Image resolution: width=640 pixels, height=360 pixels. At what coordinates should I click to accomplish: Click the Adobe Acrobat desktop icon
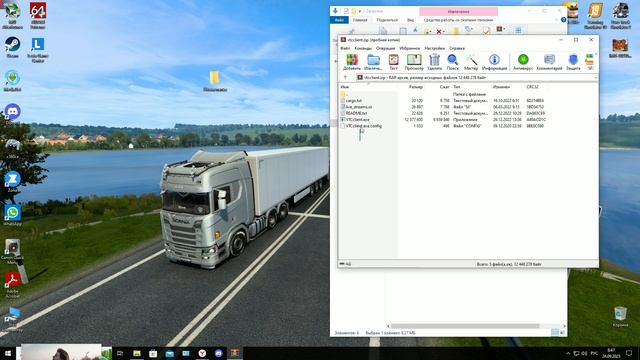tap(12, 285)
